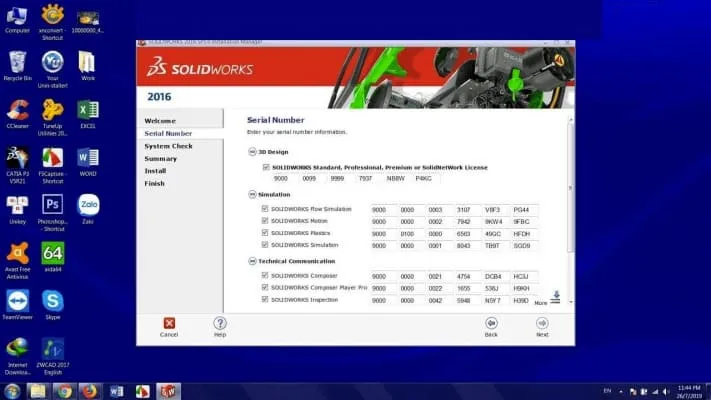Open TuneUp Utilities desktop icon
The image size is (711, 400).
tap(52, 118)
